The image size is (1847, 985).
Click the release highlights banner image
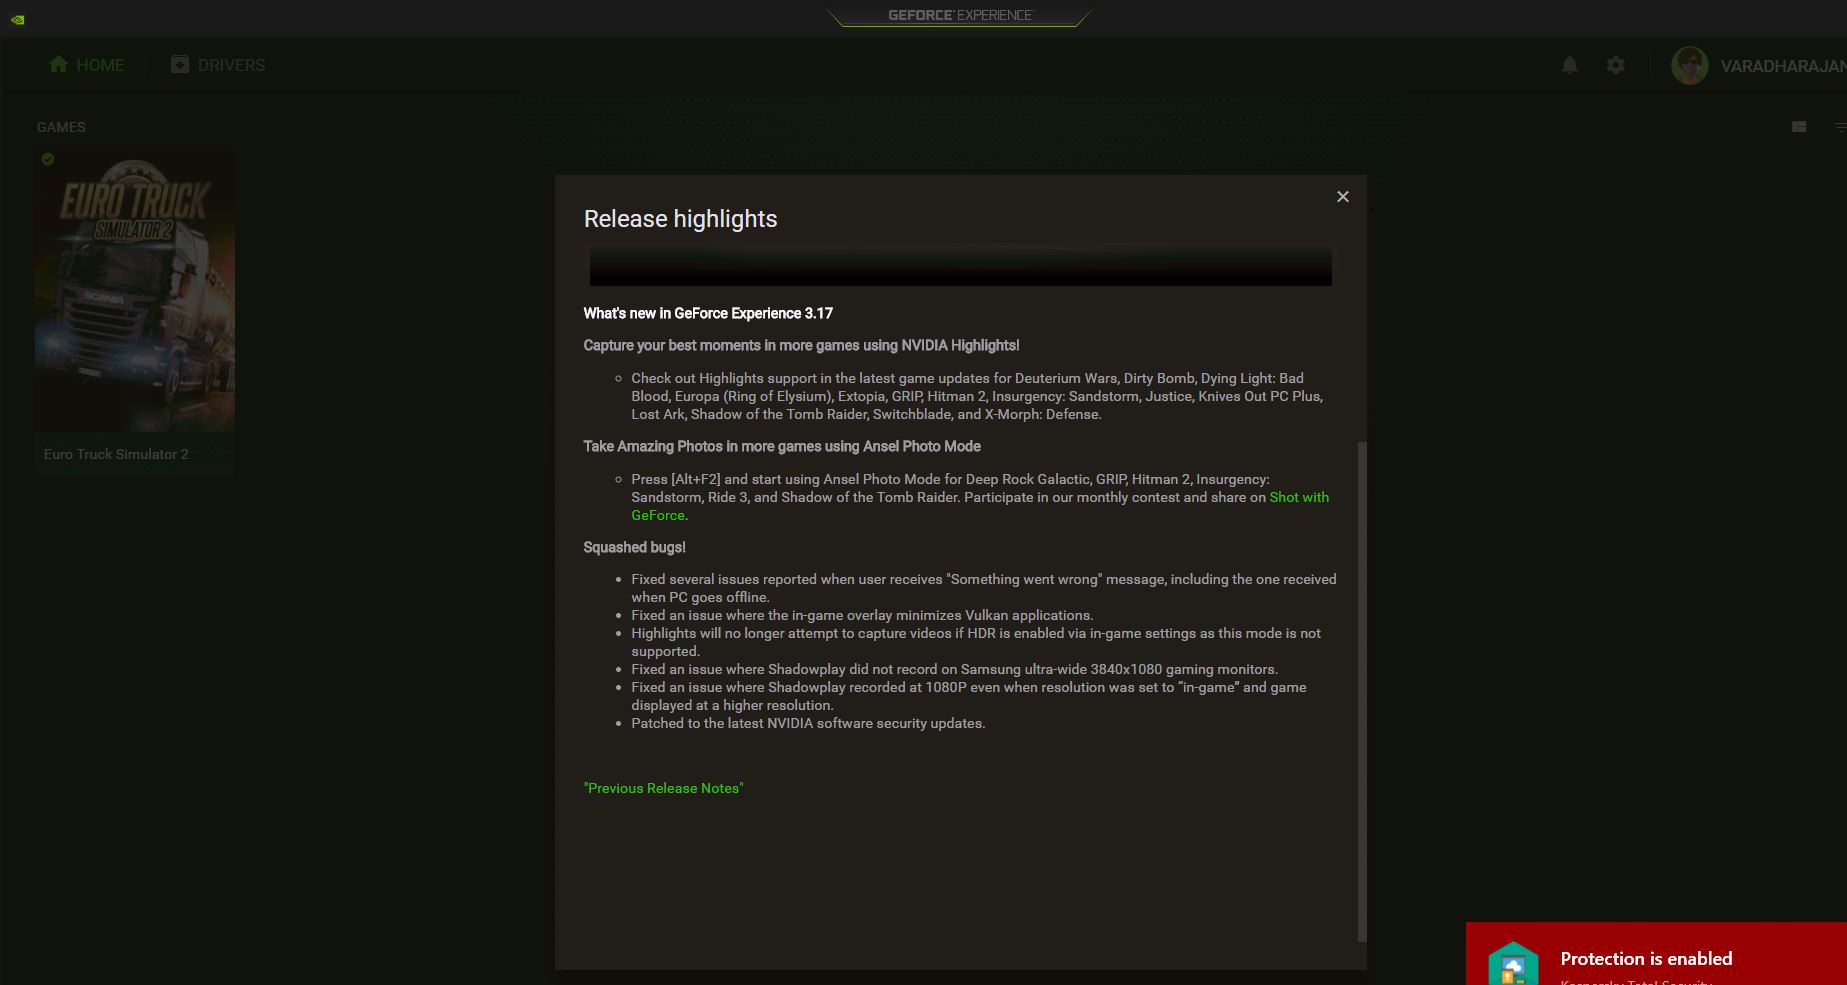pos(960,266)
